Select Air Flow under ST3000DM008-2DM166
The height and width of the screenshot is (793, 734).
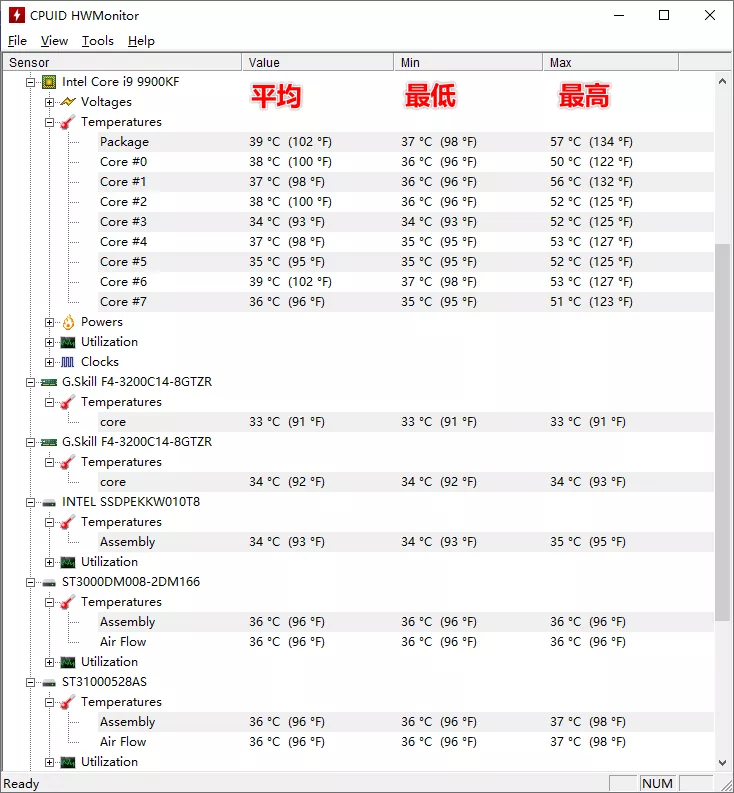[x=406, y=642]
